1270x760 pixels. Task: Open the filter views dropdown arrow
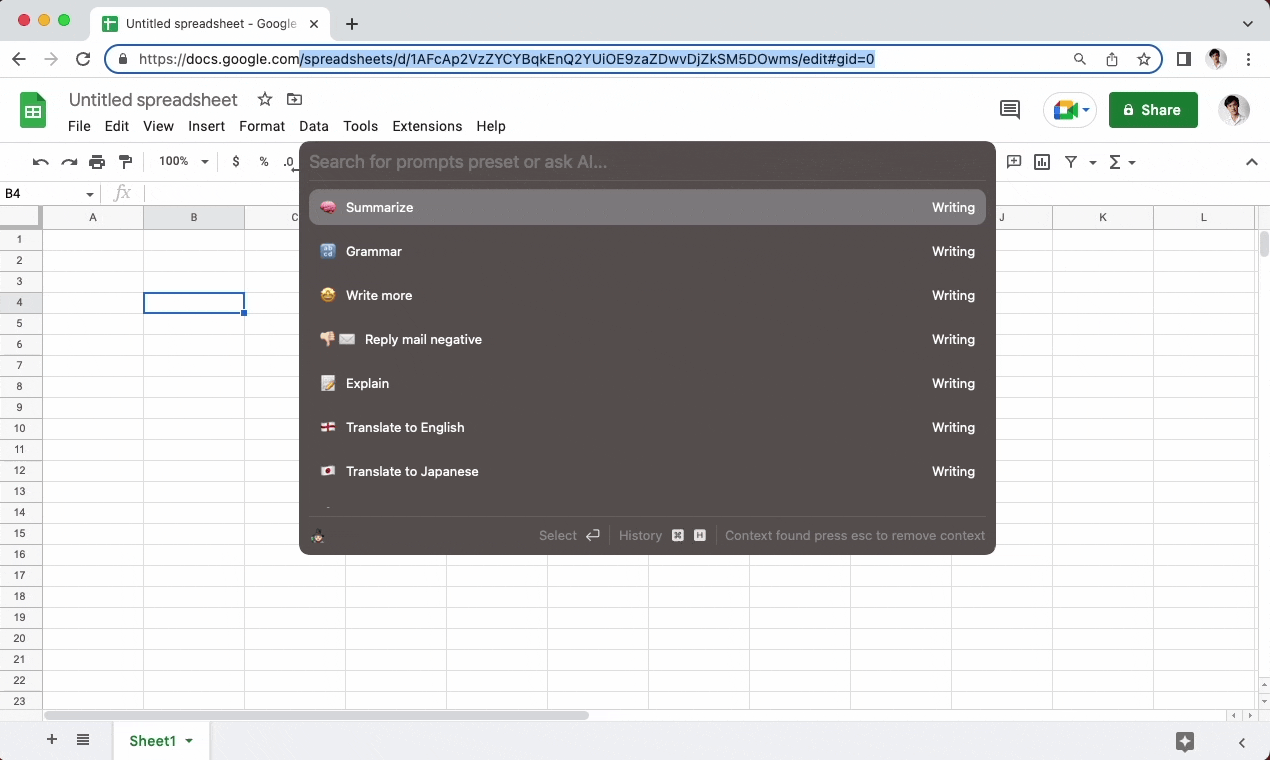1093,162
